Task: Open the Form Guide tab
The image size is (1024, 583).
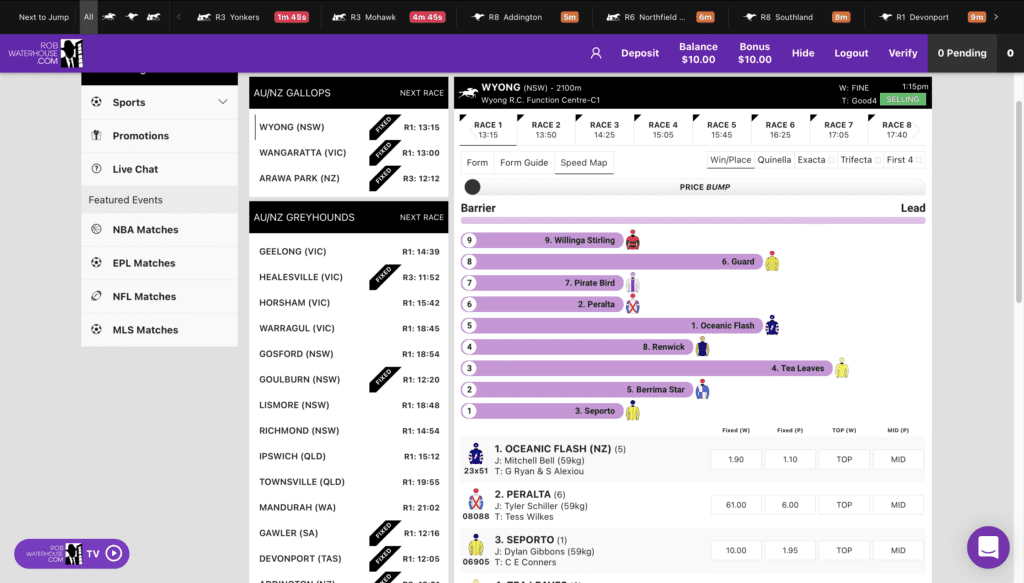Action: click(524, 163)
